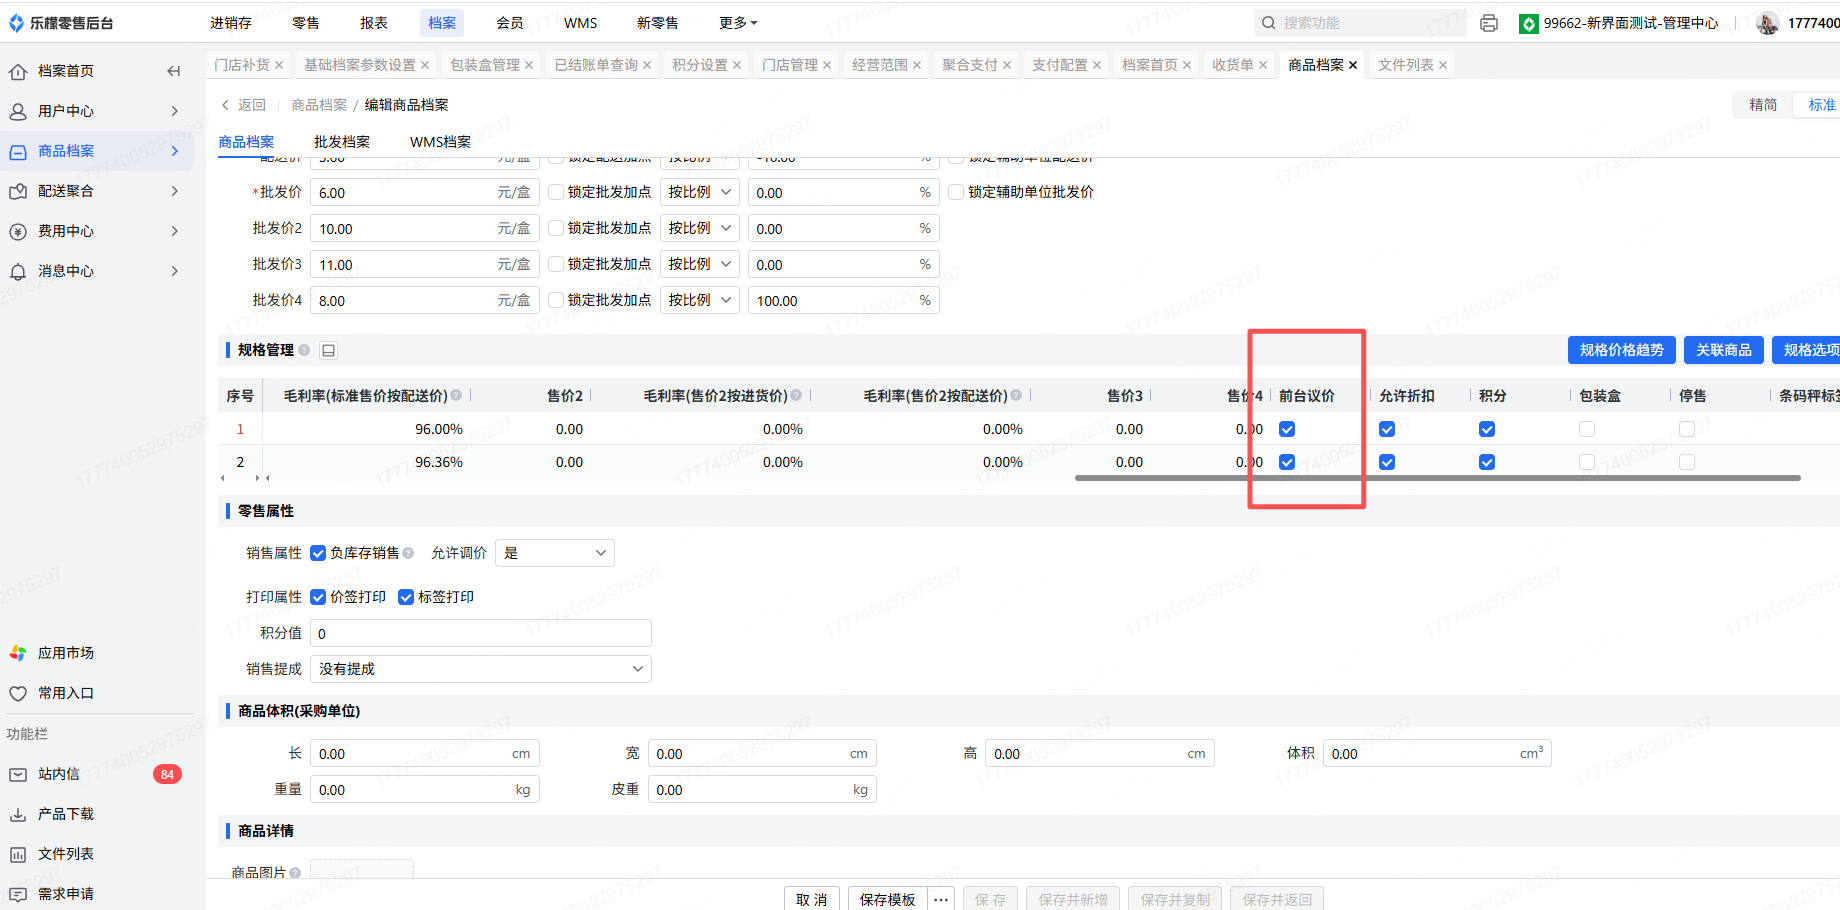Screen dimensions: 1840x910
Task: Click the 用户中心 person icon
Action: point(18,111)
